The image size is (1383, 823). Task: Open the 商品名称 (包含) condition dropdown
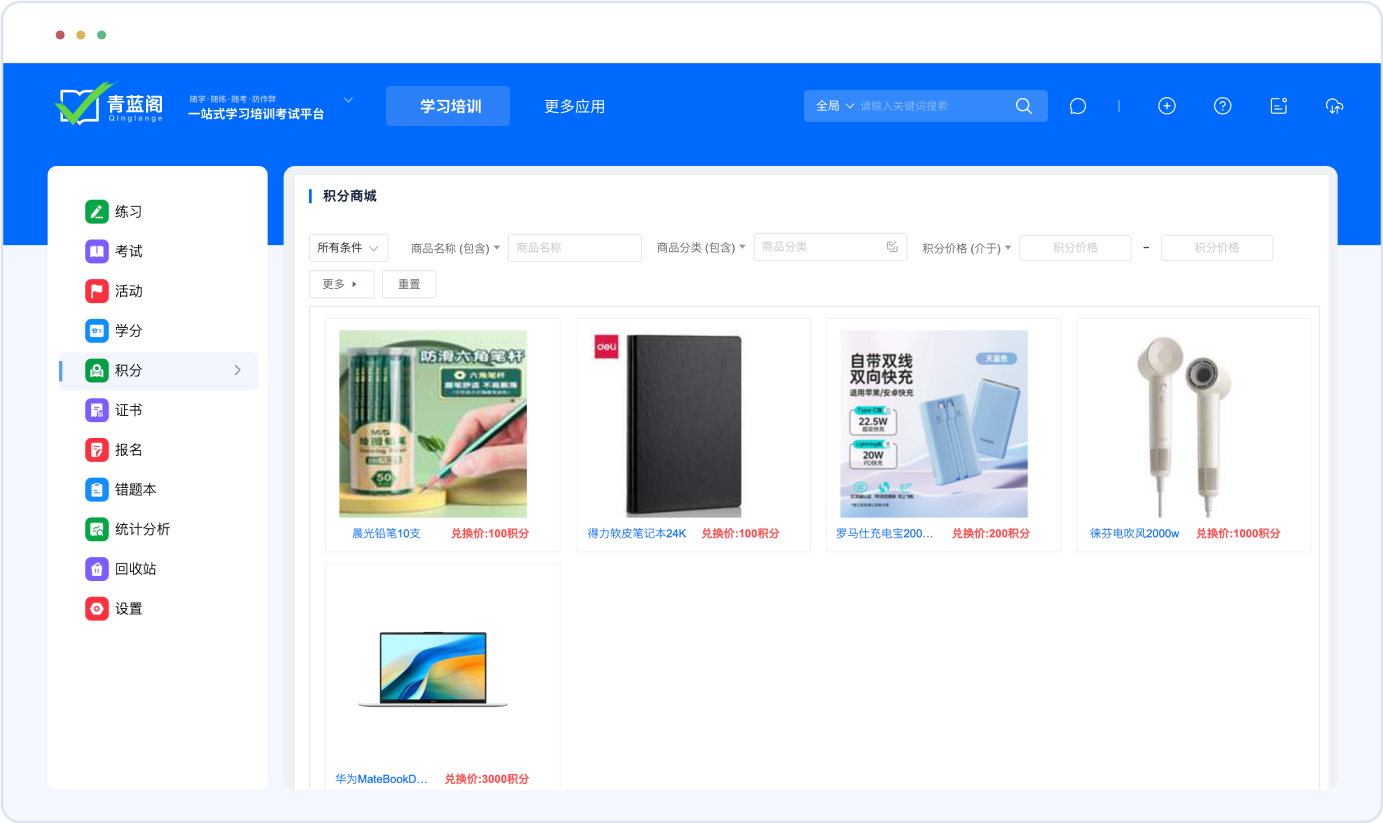point(455,248)
